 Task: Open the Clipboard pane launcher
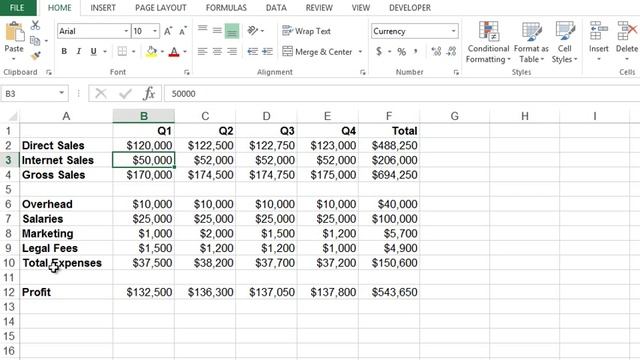[49, 72]
